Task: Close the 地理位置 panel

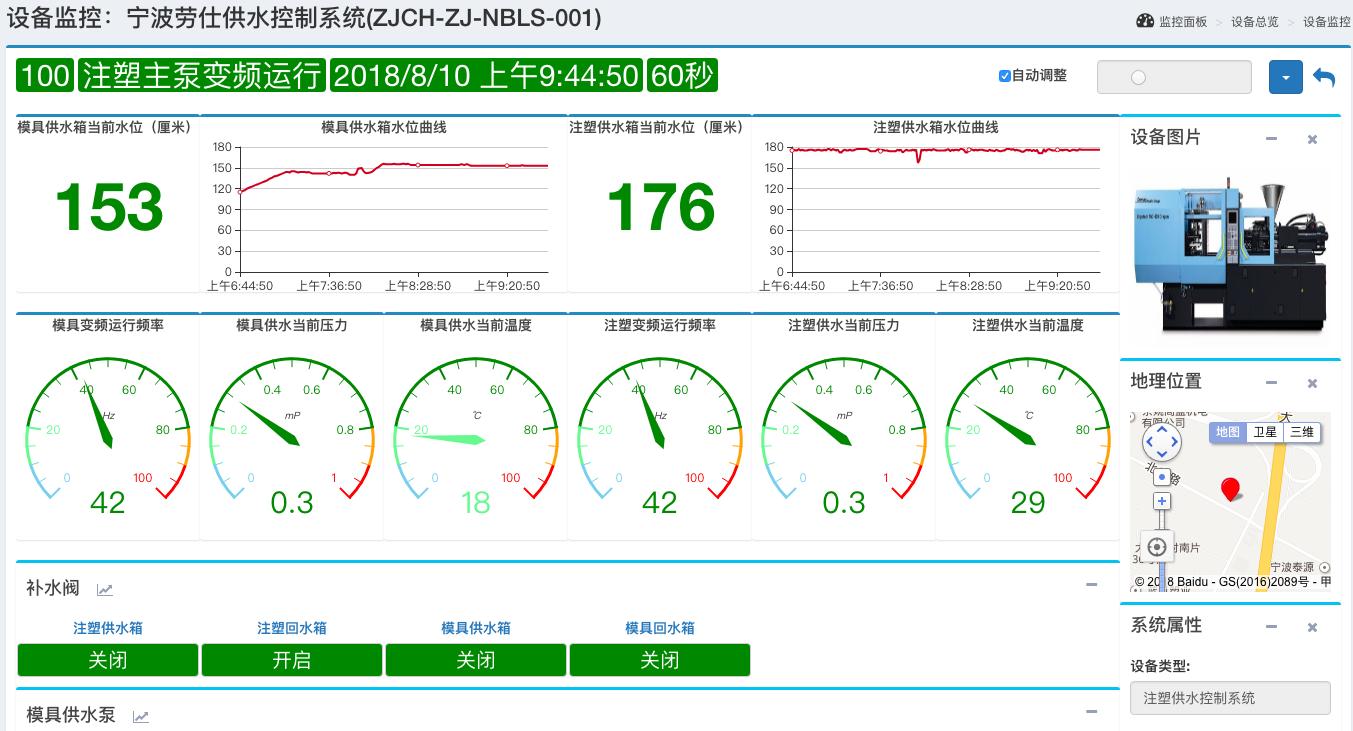Action: tap(1312, 383)
